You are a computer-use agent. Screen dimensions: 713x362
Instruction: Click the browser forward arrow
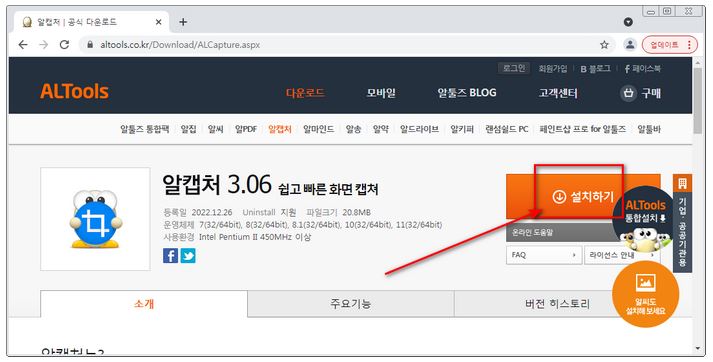coord(44,45)
